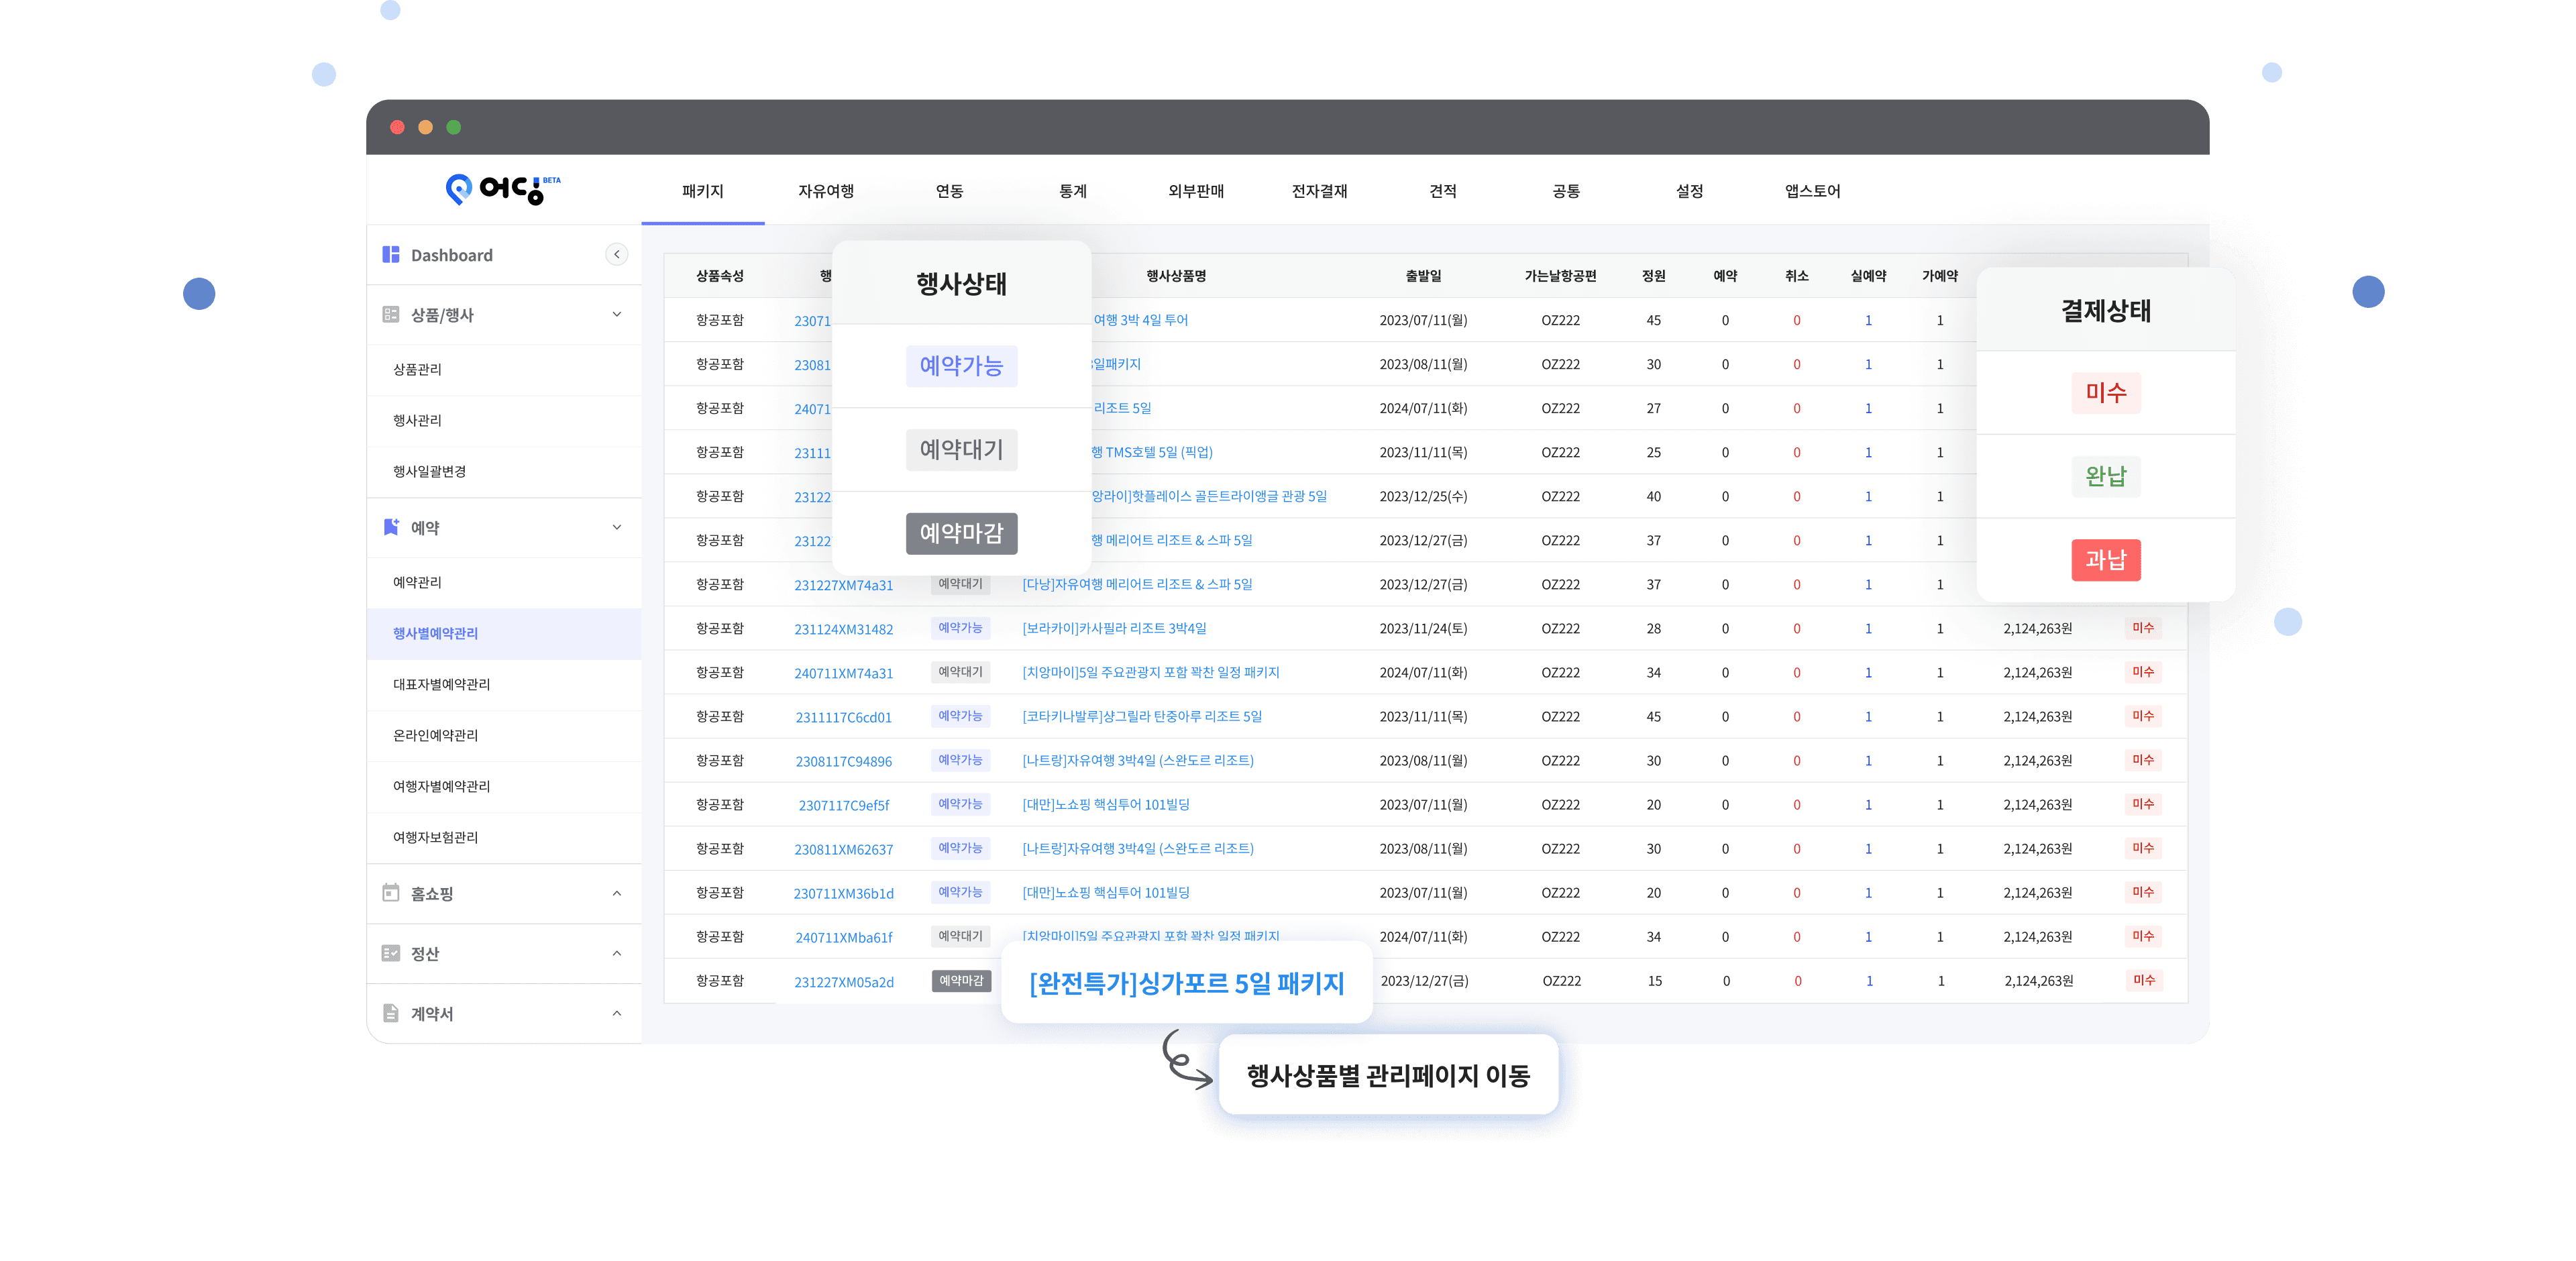Expand the 홈쇼핑 section chevron

point(617,893)
